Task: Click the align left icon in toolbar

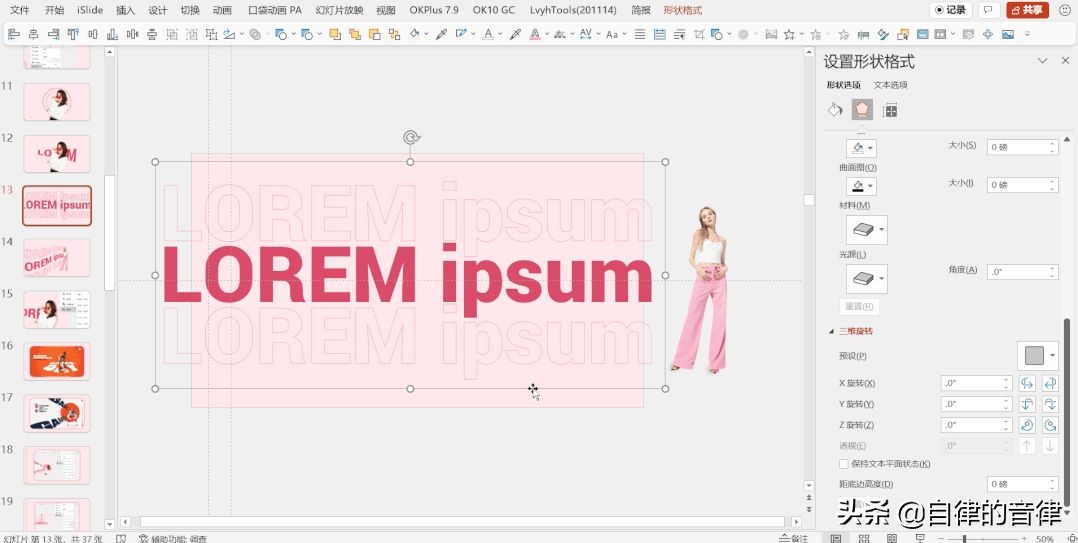Action: coord(14,34)
